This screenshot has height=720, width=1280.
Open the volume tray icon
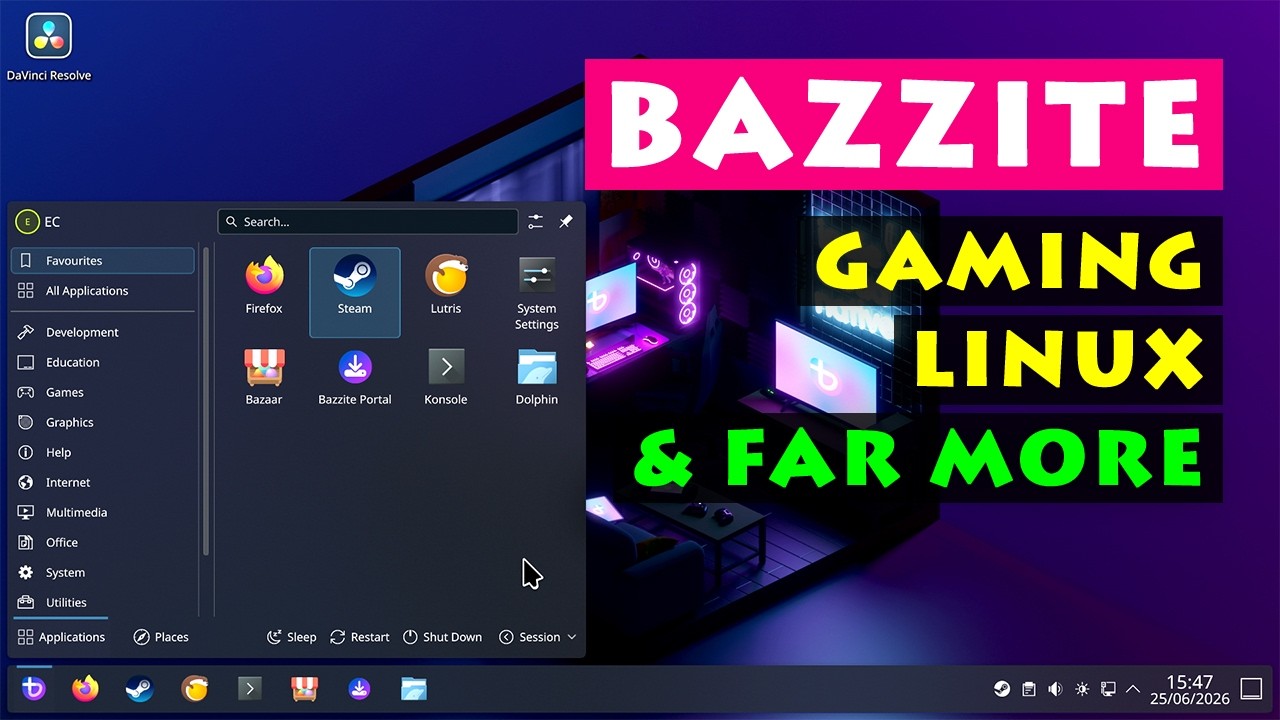click(1054, 689)
